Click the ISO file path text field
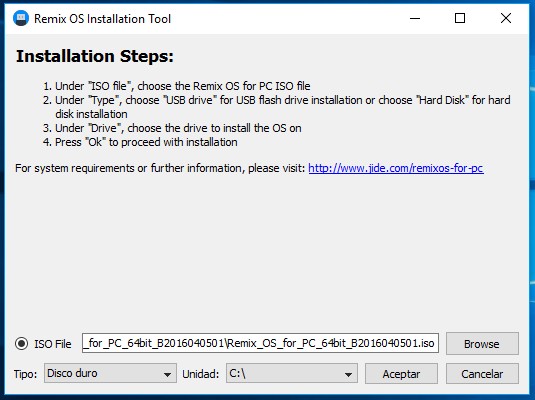Viewport: 535px width, 400px height. tap(260, 343)
